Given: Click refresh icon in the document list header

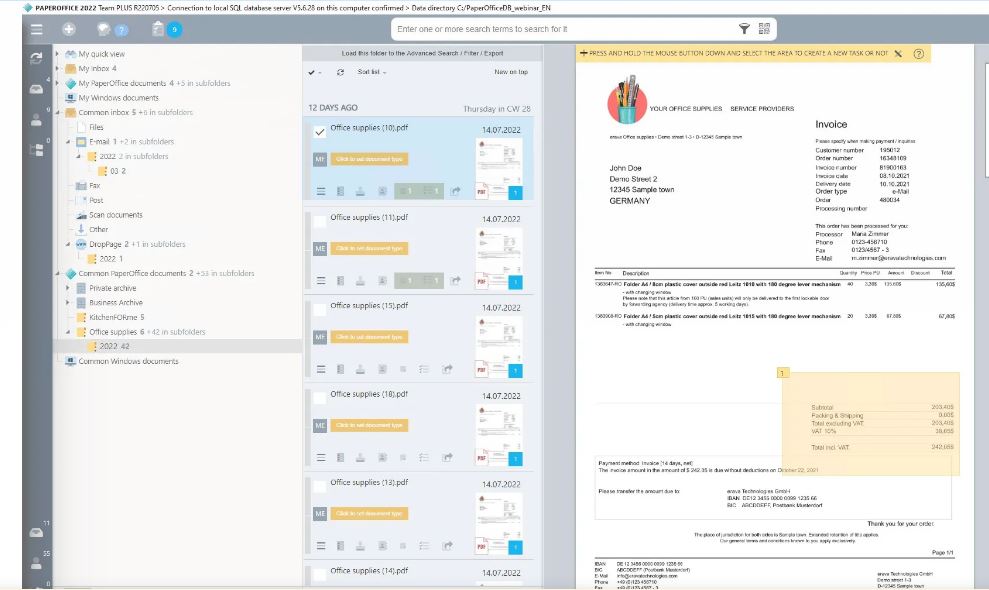Looking at the screenshot, I should tap(340, 73).
